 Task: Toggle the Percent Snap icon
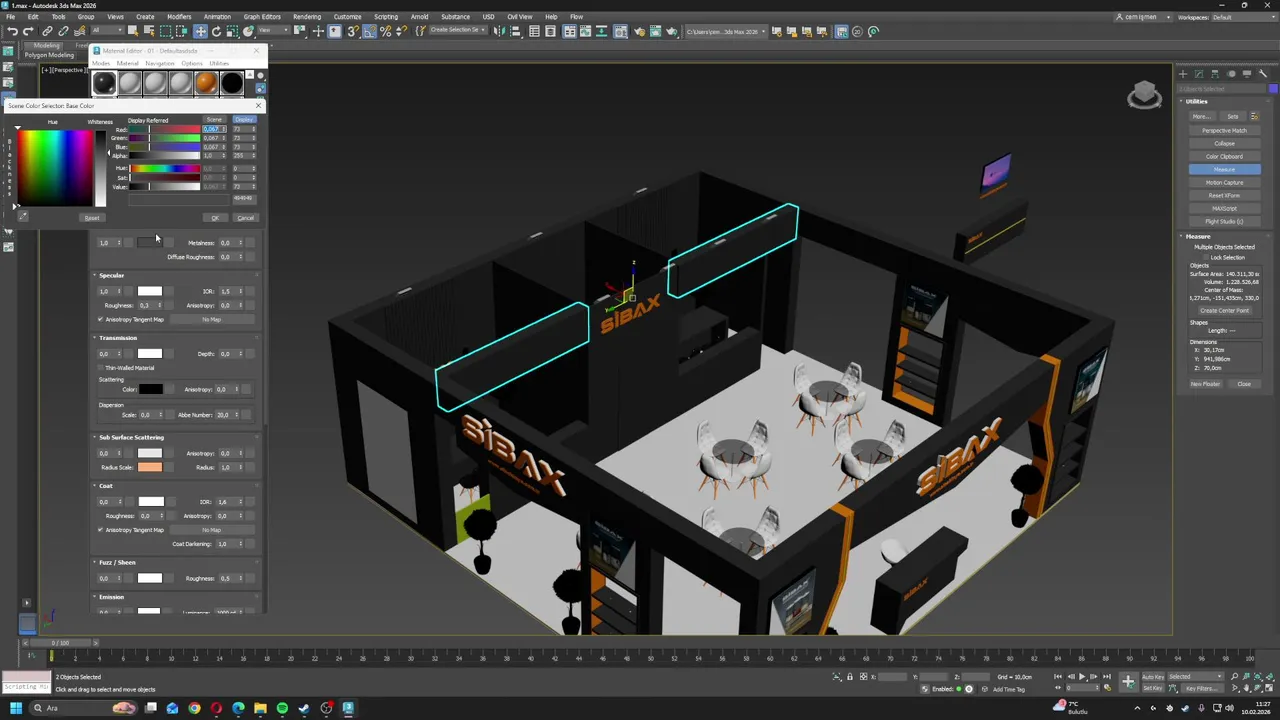(385, 31)
